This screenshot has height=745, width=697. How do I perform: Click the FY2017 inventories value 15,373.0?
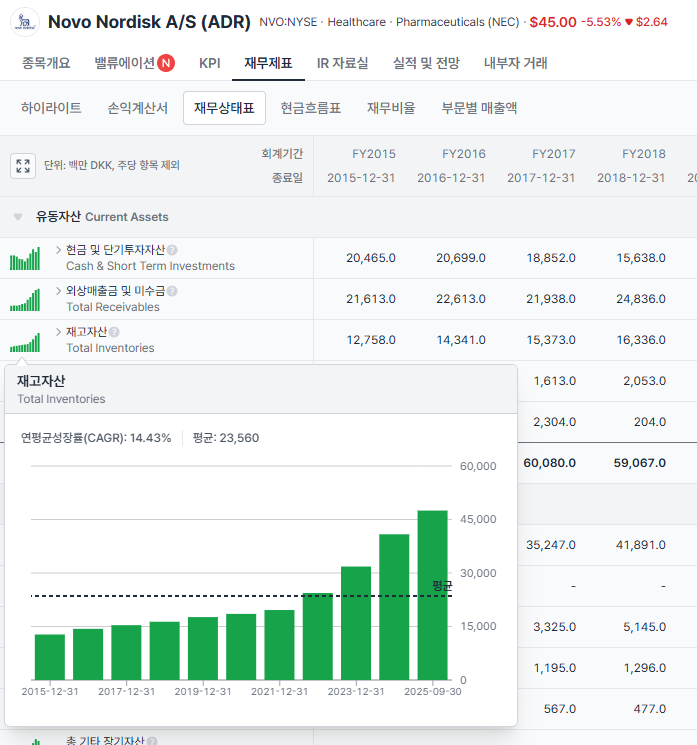point(551,340)
